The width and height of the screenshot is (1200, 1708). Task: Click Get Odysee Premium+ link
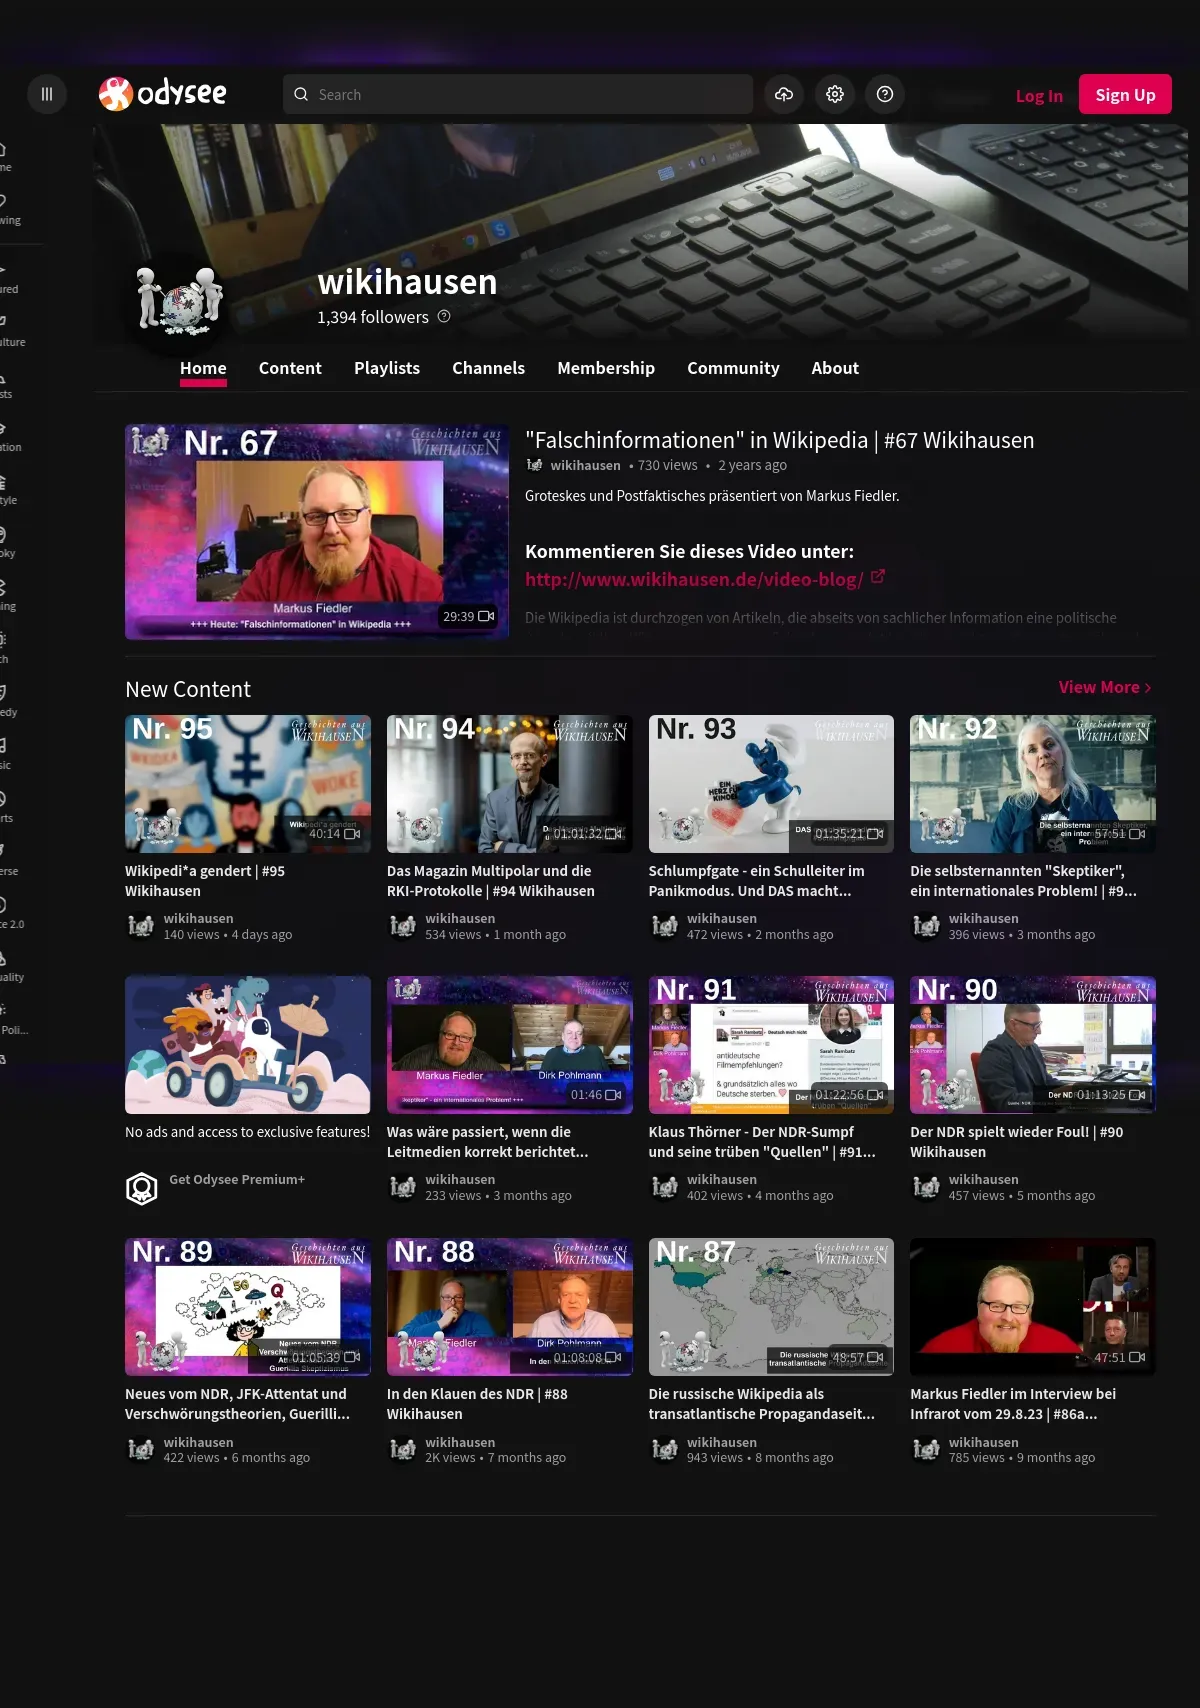tap(237, 1179)
